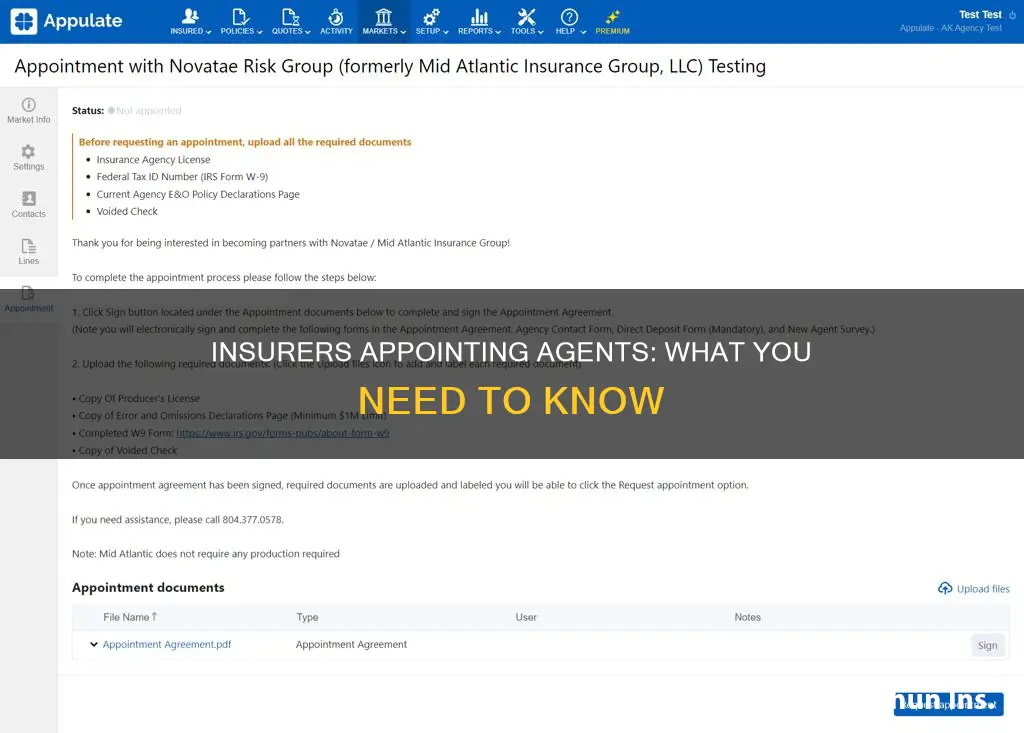Click the 'Appointment documents' heading
The height and width of the screenshot is (733, 1024).
click(148, 587)
